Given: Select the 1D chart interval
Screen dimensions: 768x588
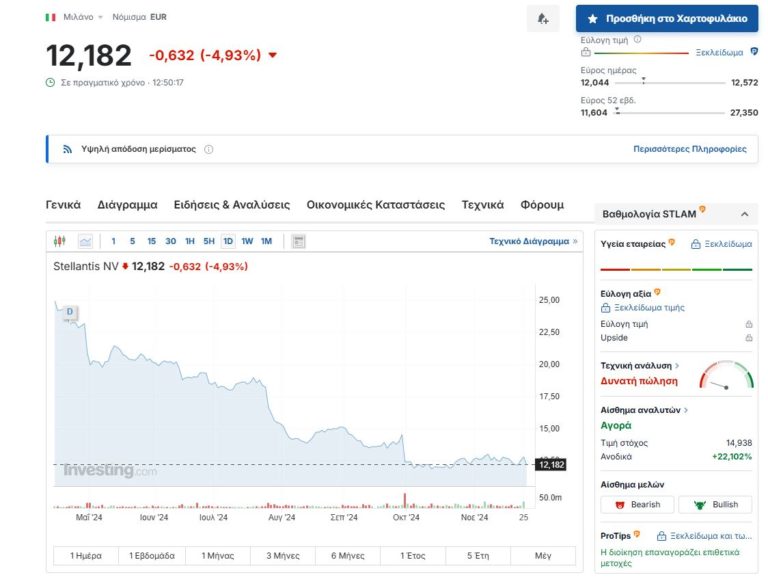Looking at the screenshot, I should pos(228,241).
